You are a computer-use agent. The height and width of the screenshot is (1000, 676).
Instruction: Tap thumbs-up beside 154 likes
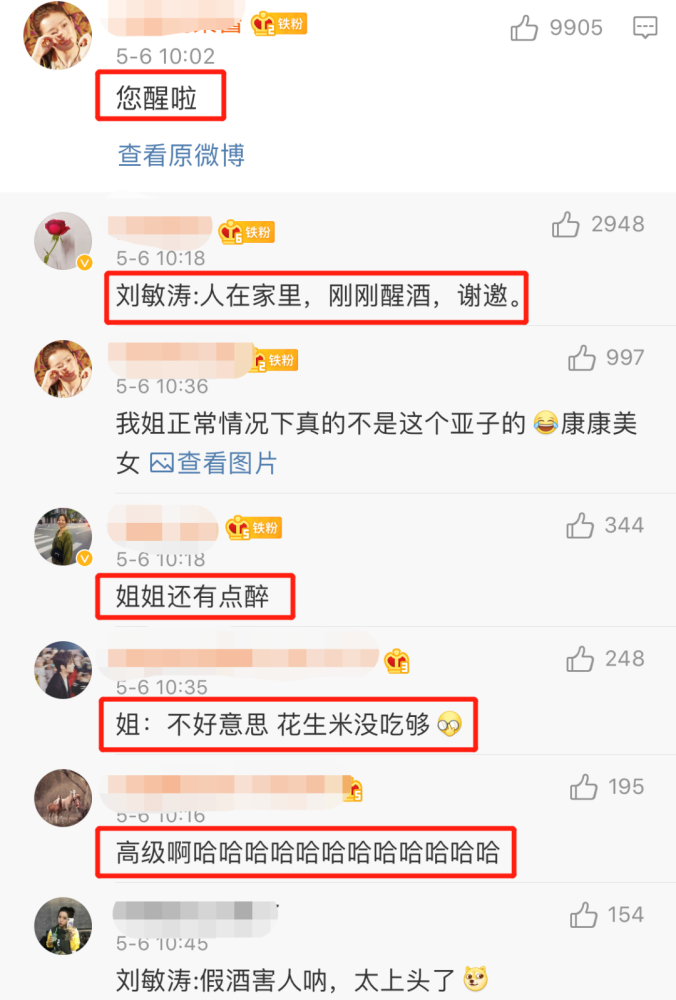(x=584, y=915)
